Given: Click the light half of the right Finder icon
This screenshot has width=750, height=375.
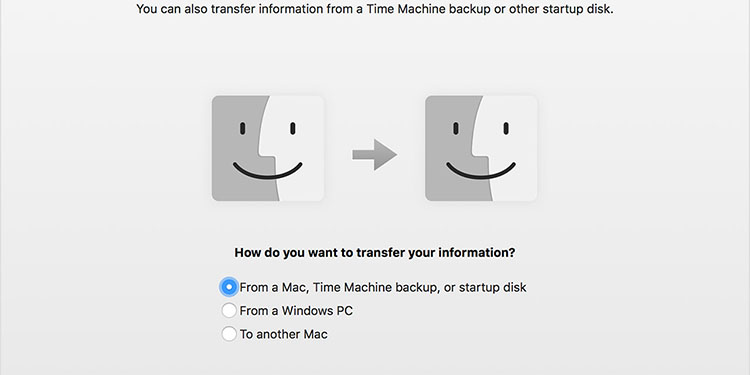Looking at the screenshot, I should [509, 148].
